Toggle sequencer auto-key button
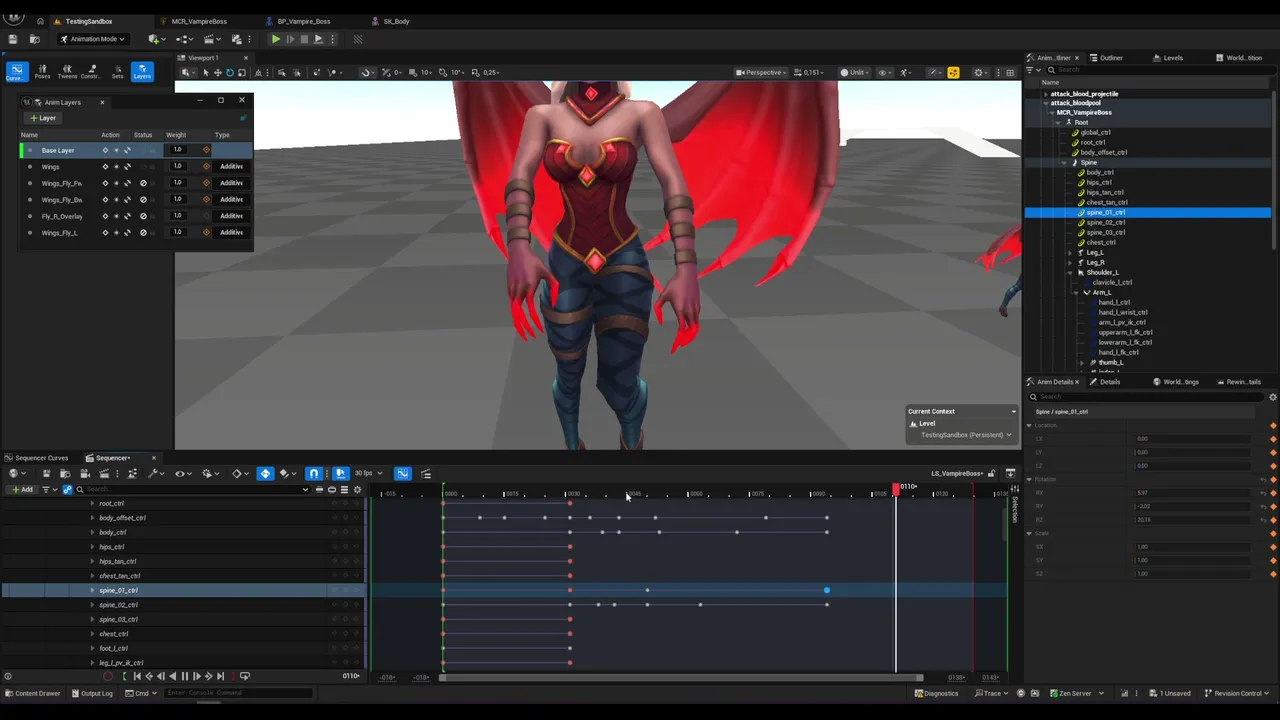 click(x=264, y=474)
